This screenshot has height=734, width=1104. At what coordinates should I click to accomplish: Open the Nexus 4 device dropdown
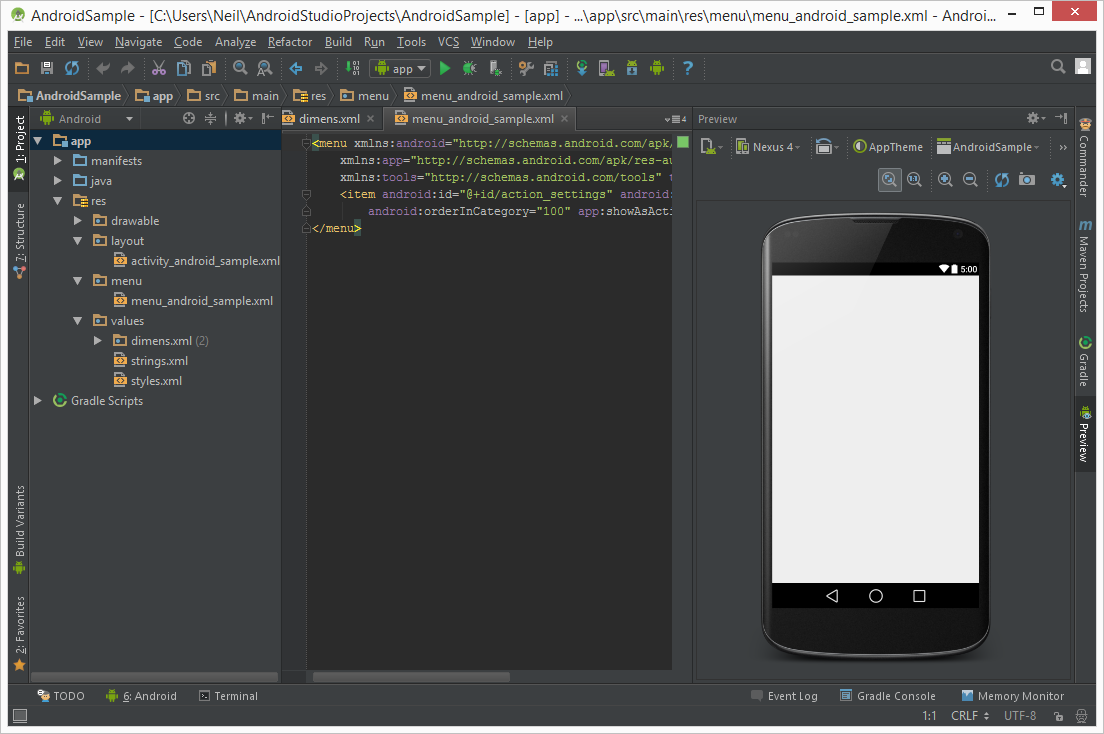point(770,147)
